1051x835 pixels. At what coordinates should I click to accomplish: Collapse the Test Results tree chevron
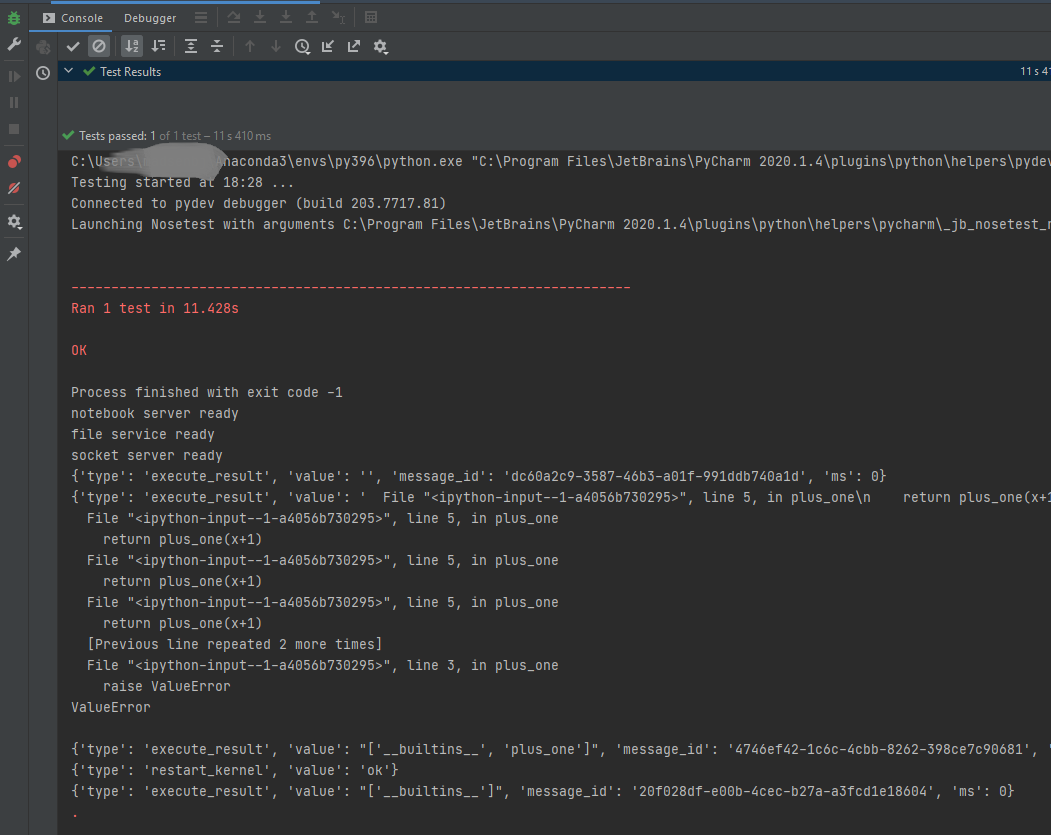(x=68, y=70)
